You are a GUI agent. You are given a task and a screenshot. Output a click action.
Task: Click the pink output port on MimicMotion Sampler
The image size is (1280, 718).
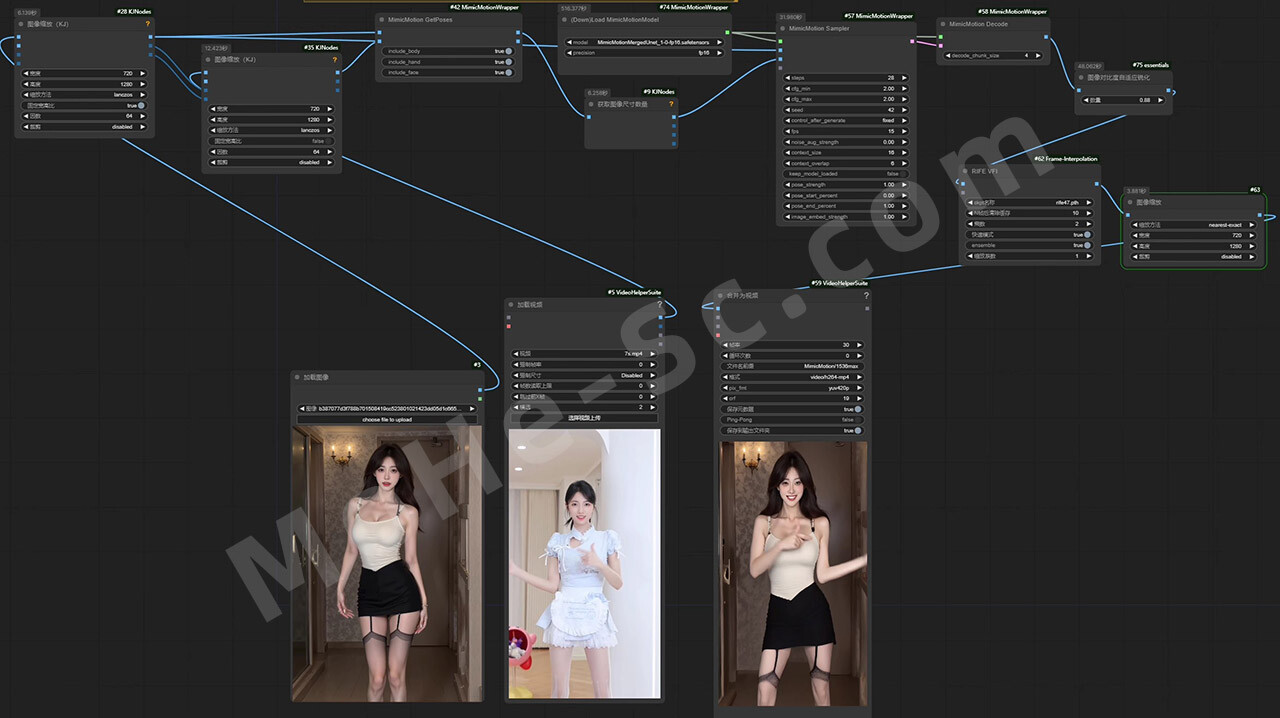pyautogui.click(x=911, y=41)
